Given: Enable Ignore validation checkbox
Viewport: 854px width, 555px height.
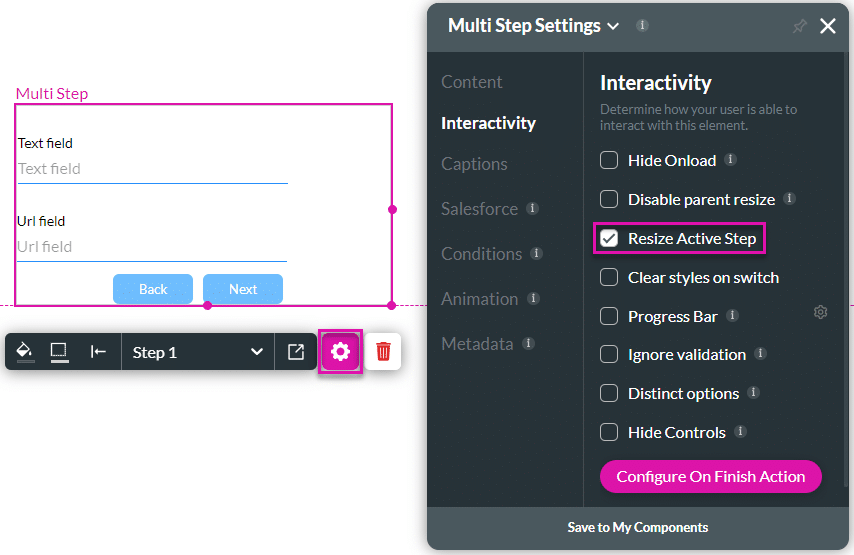Looking at the screenshot, I should pyautogui.click(x=609, y=355).
